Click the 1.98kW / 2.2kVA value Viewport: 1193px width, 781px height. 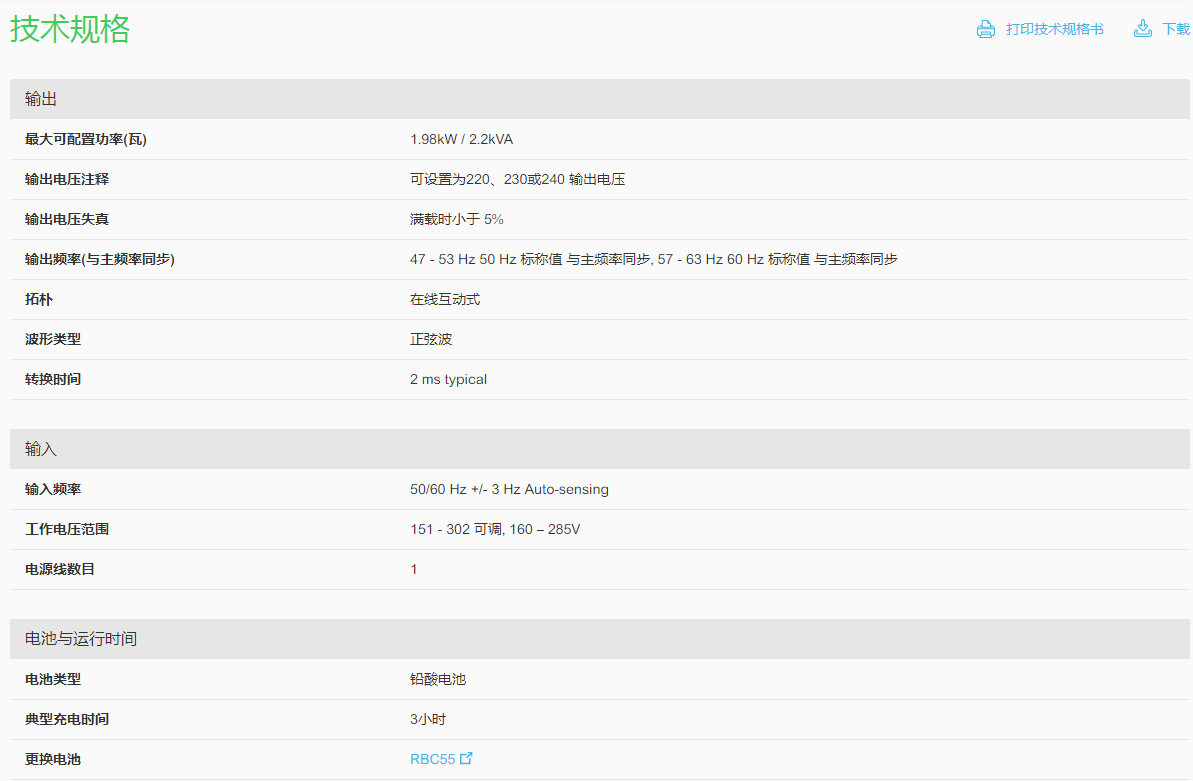(461, 139)
